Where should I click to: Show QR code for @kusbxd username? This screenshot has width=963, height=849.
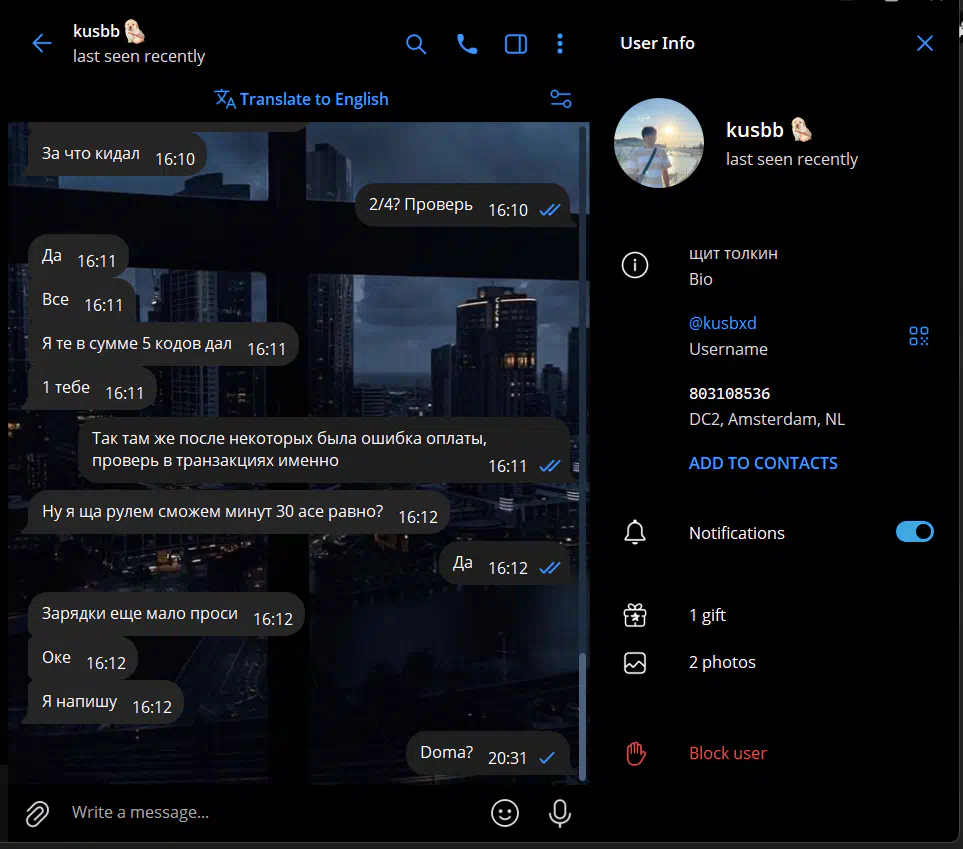919,336
